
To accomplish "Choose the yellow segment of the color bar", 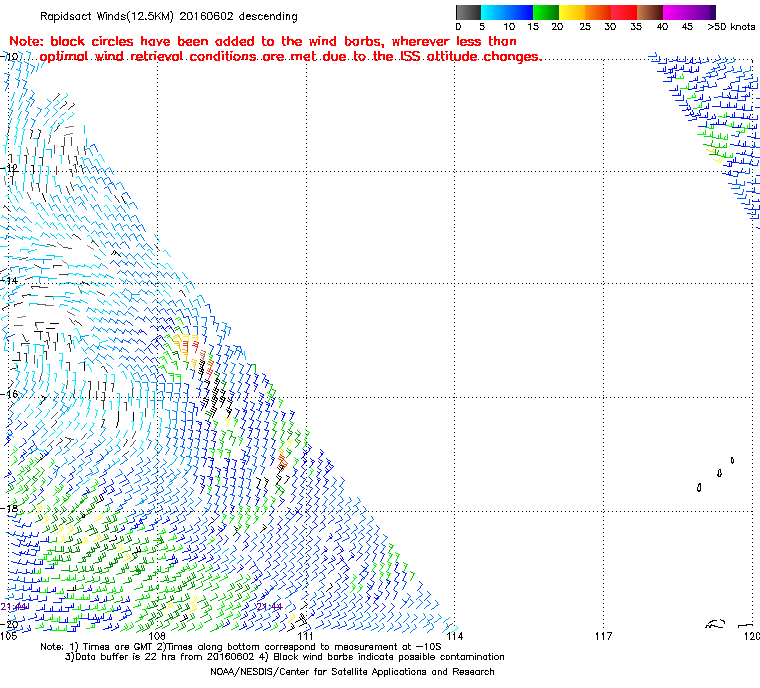I will [x=572, y=12].
